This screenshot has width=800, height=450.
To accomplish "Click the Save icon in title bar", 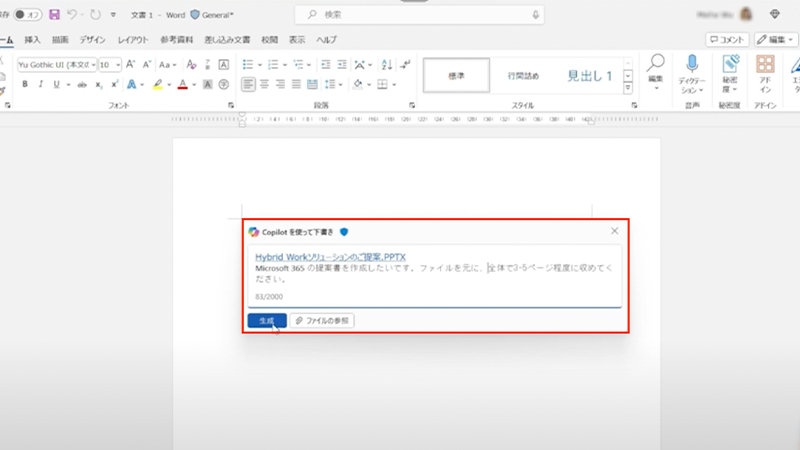I will point(54,15).
